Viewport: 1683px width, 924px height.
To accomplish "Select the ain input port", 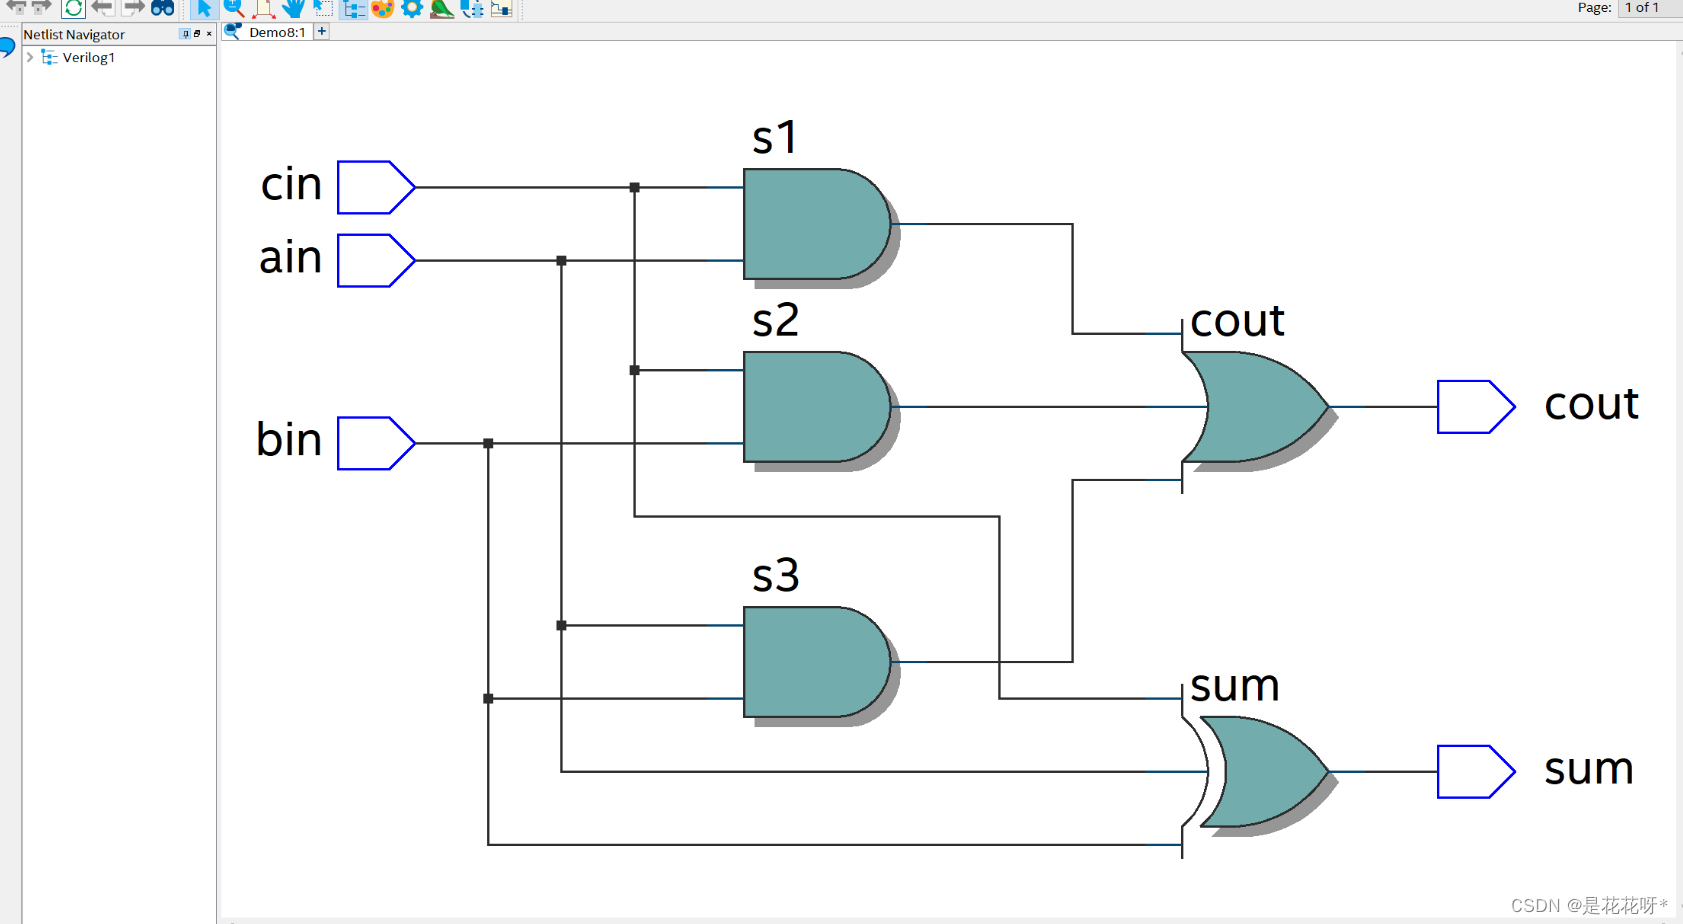I will point(376,260).
